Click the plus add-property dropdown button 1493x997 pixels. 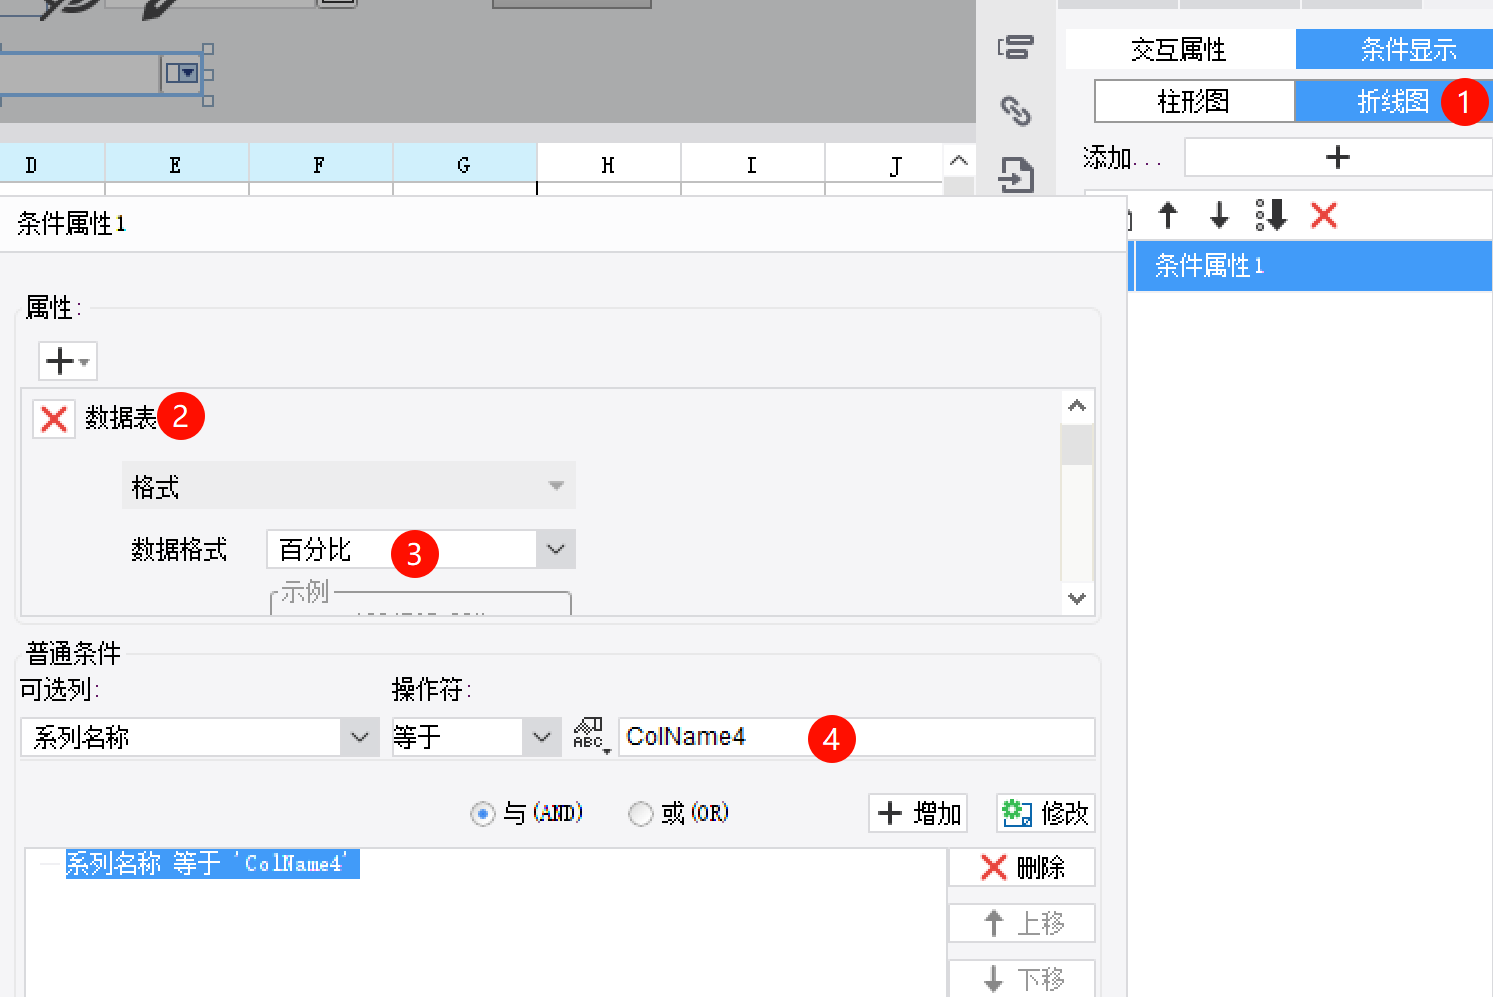(67, 361)
